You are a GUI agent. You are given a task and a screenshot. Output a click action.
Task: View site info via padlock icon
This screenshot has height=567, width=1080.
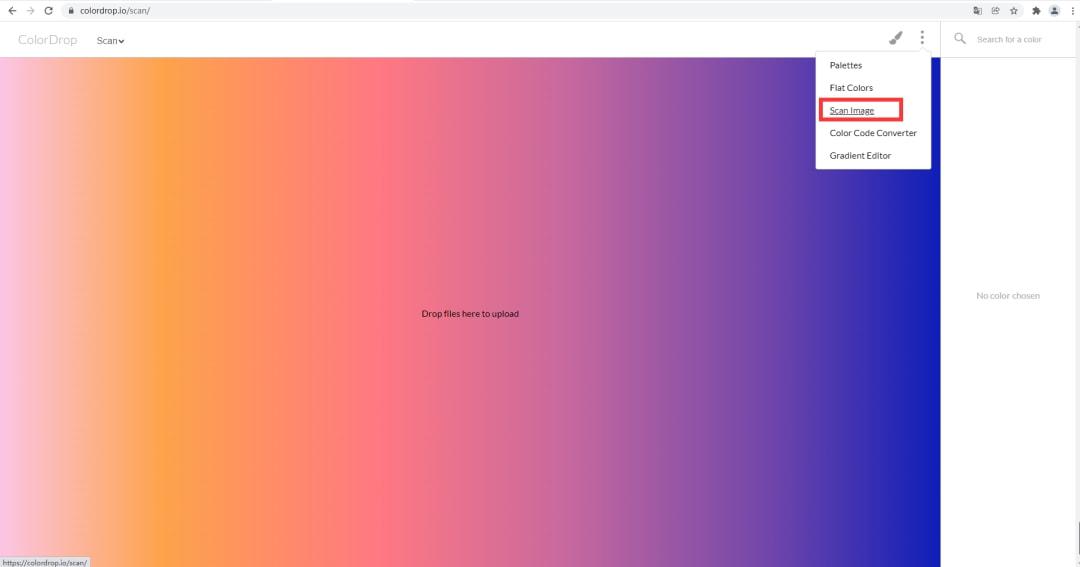pos(71,10)
